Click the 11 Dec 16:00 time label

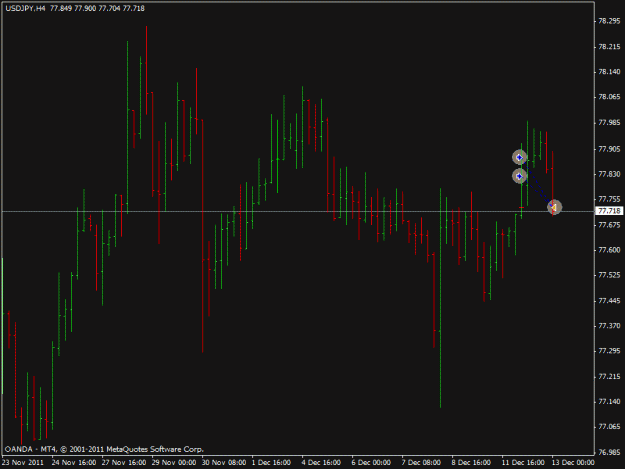[x=523, y=462]
